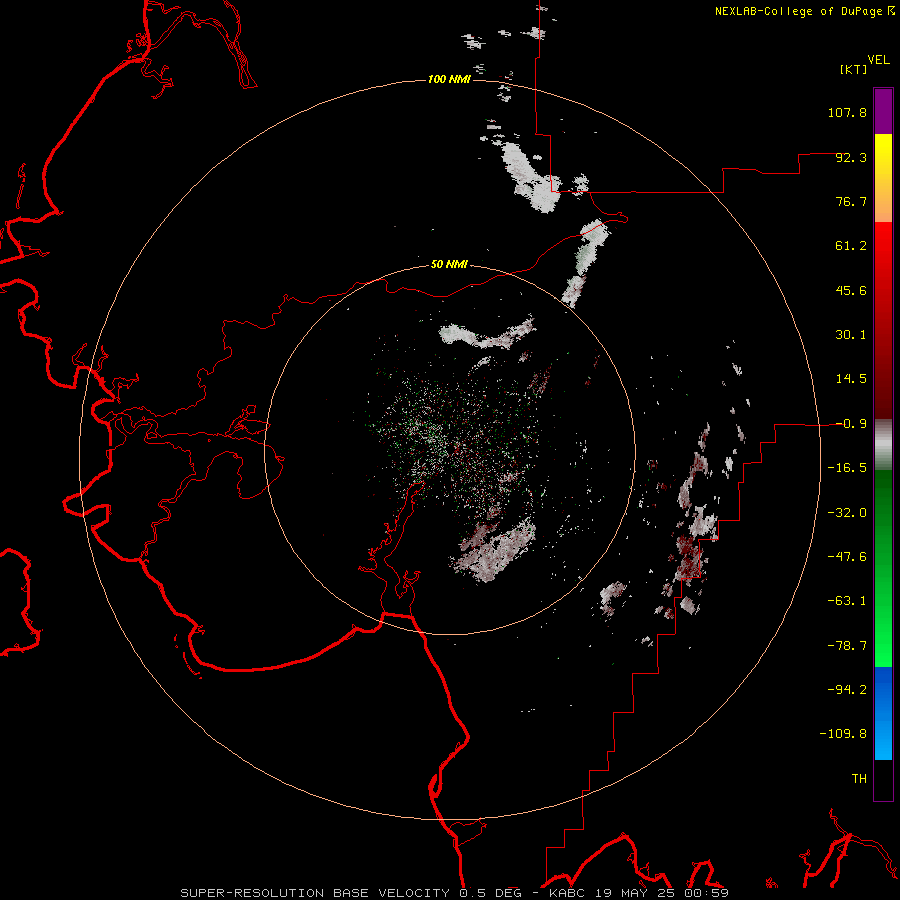The width and height of the screenshot is (900, 900).
Task: Select the 61.2 legend value
Action: [x=851, y=246]
